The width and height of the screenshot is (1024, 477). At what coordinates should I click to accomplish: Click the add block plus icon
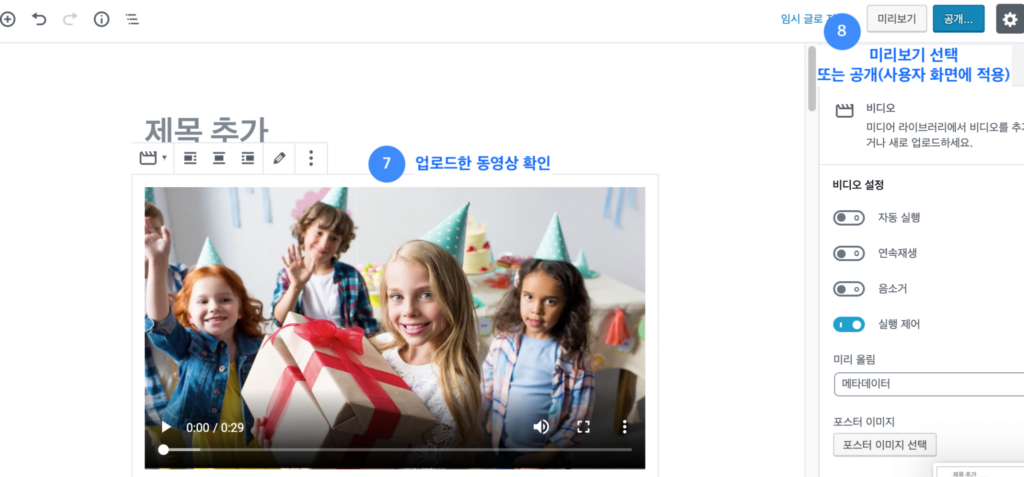tap(7, 19)
